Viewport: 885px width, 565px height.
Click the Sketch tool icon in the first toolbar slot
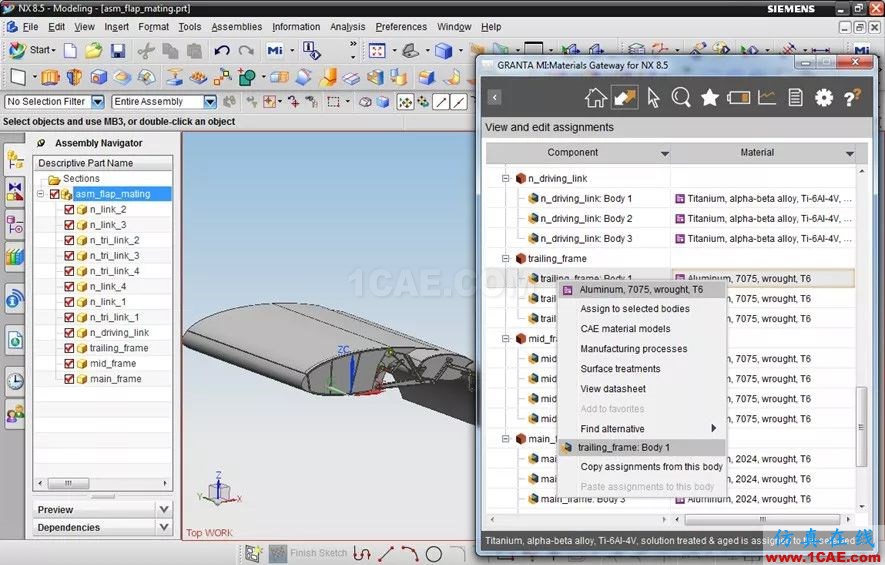[x=18, y=77]
